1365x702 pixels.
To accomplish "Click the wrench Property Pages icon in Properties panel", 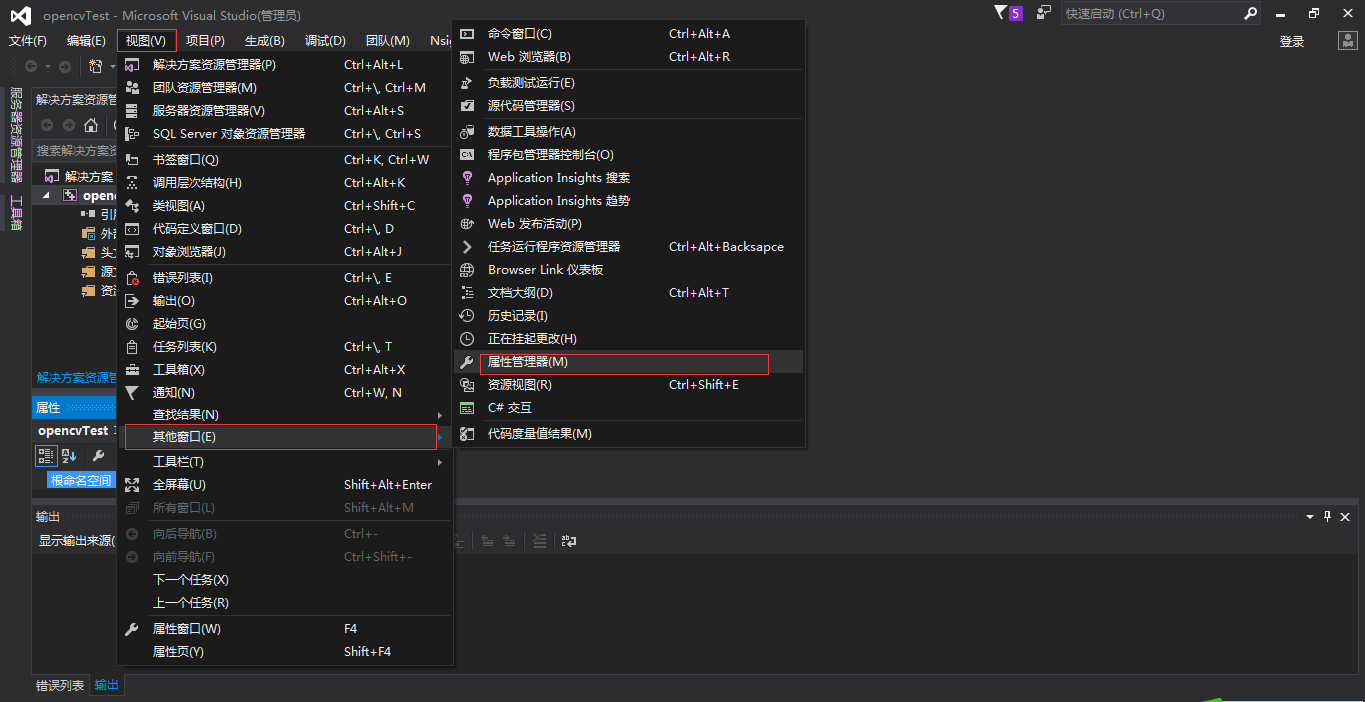I will click(x=99, y=455).
